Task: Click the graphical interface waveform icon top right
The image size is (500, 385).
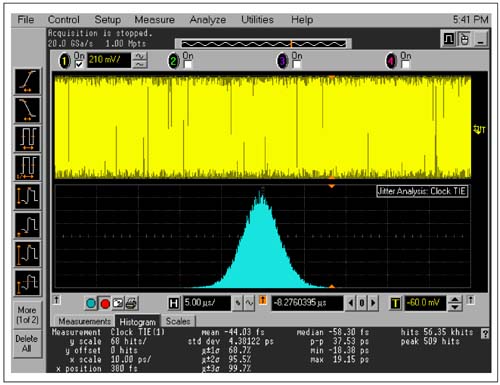Action: pos(449,39)
